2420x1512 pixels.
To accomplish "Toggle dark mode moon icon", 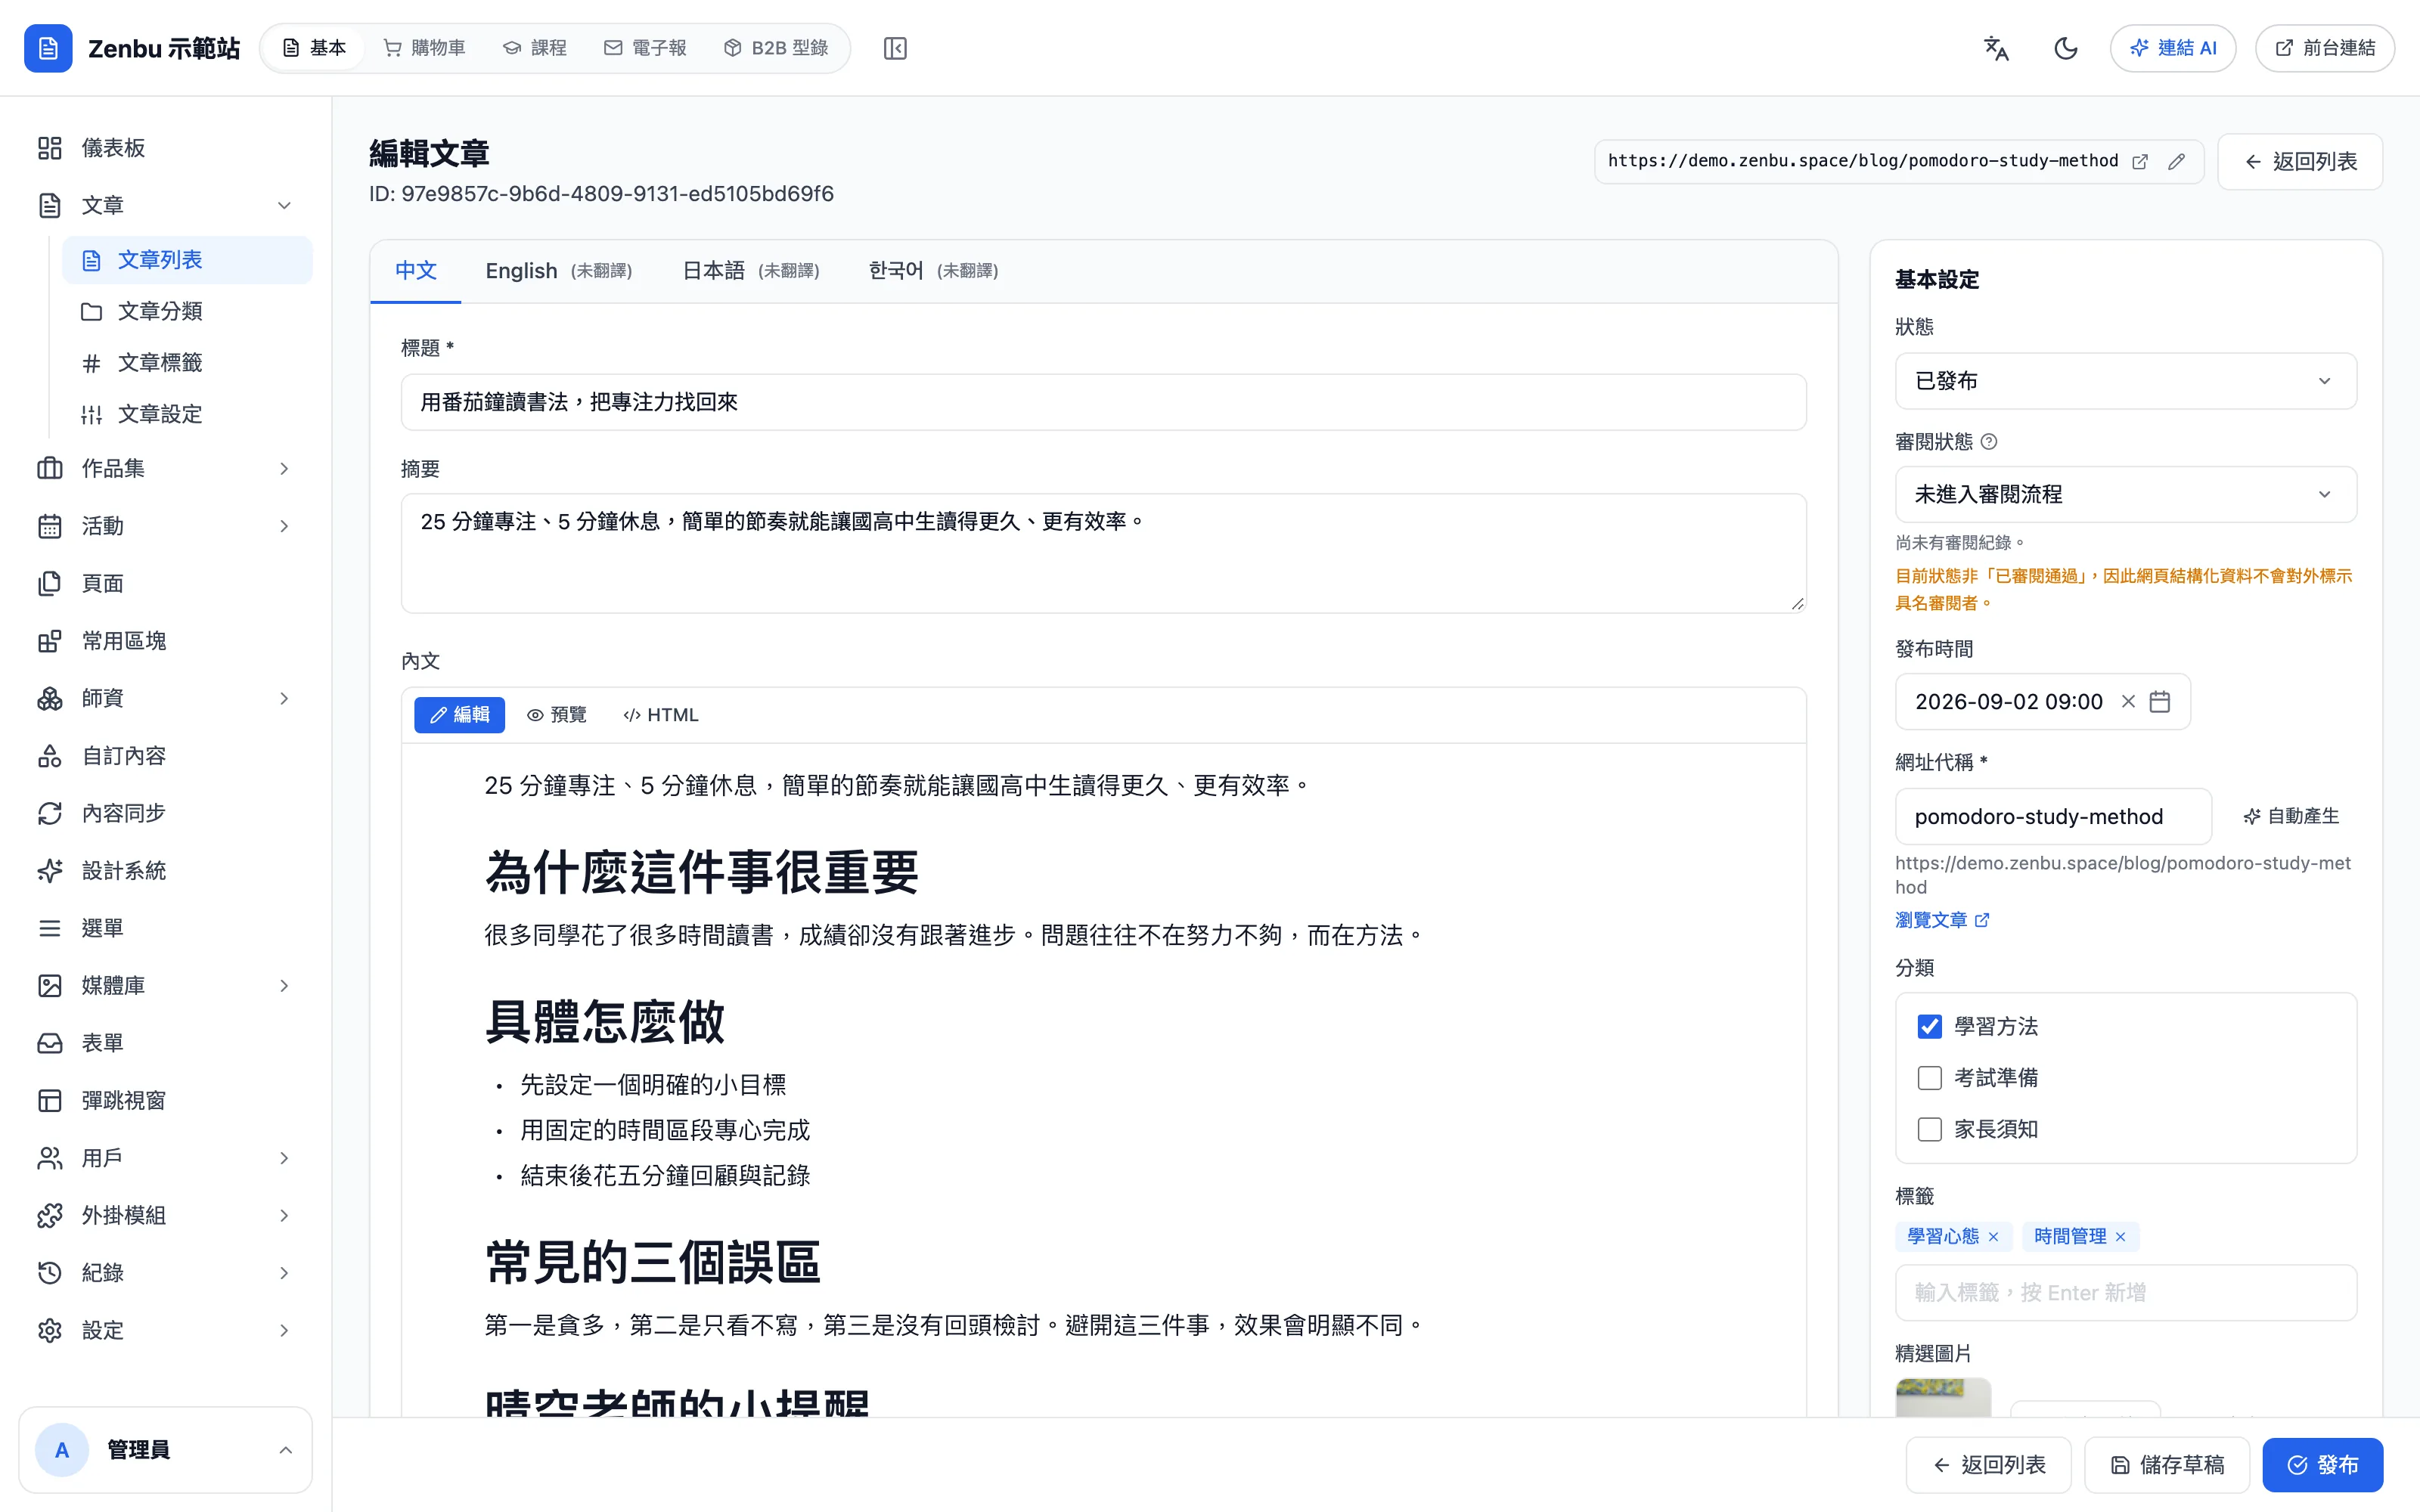I will 2065,48.
